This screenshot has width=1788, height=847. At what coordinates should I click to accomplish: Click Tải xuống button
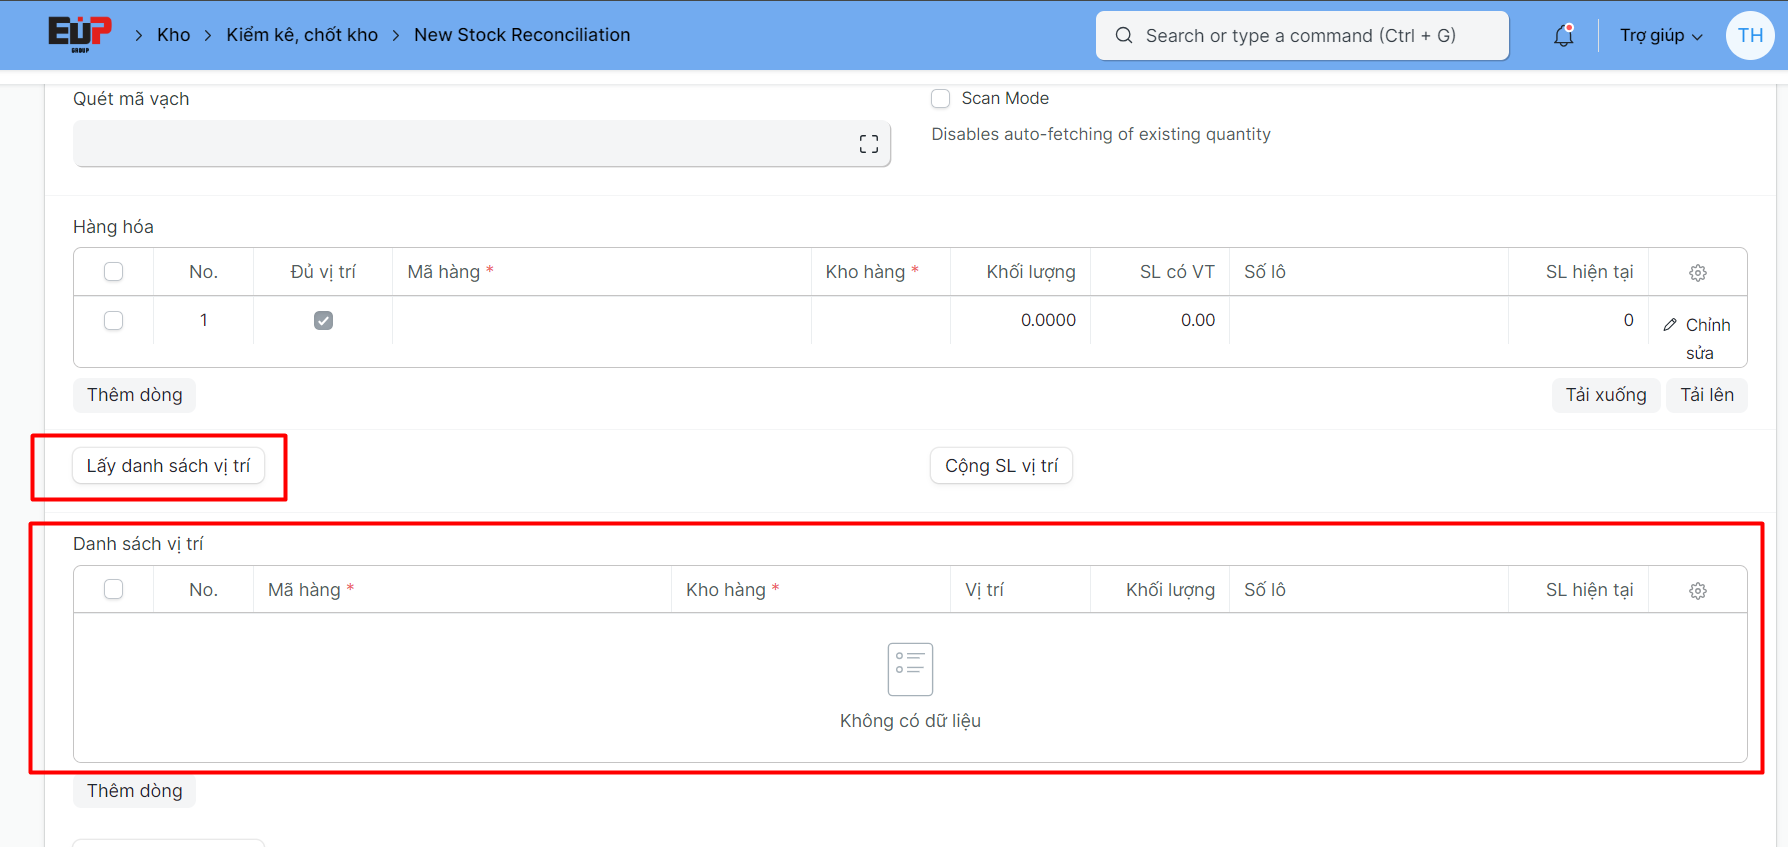point(1605,395)
